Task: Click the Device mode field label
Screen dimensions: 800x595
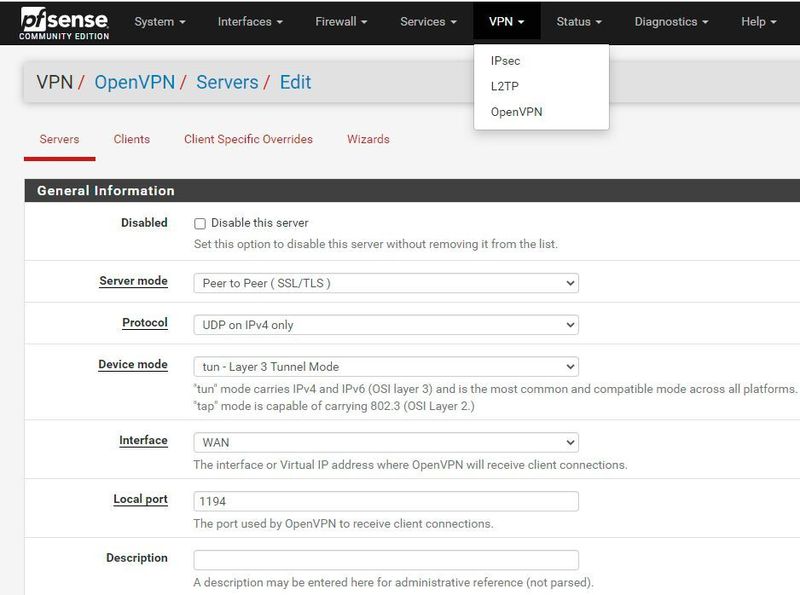Action: (x=133, y=364)
